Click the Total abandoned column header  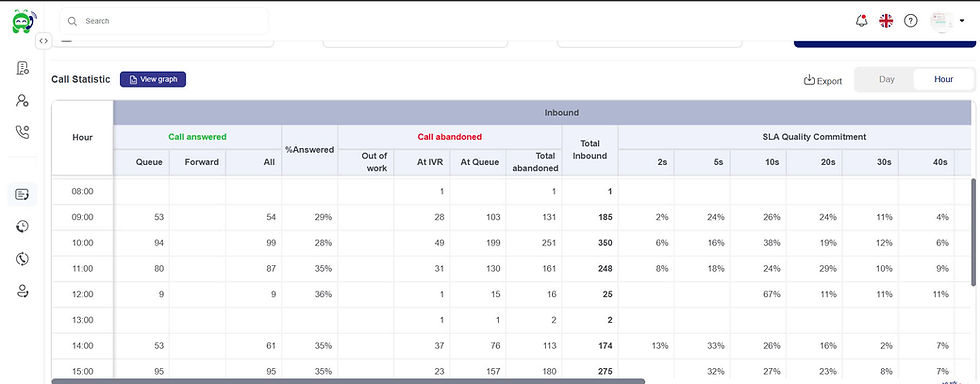[534, 162]
